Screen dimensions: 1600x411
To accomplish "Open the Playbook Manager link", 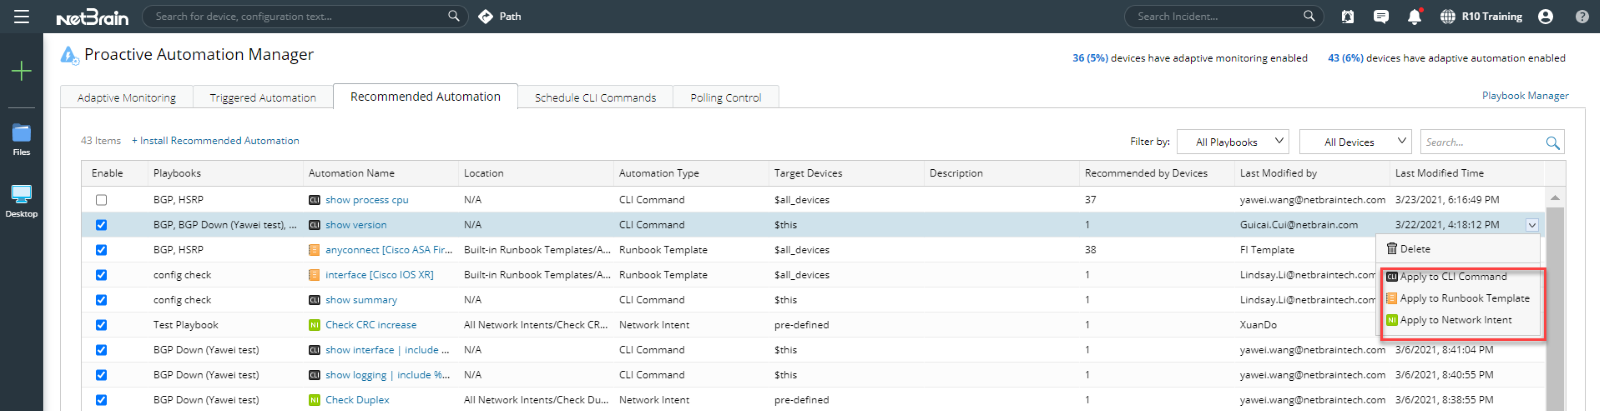I will (1525, 96).
